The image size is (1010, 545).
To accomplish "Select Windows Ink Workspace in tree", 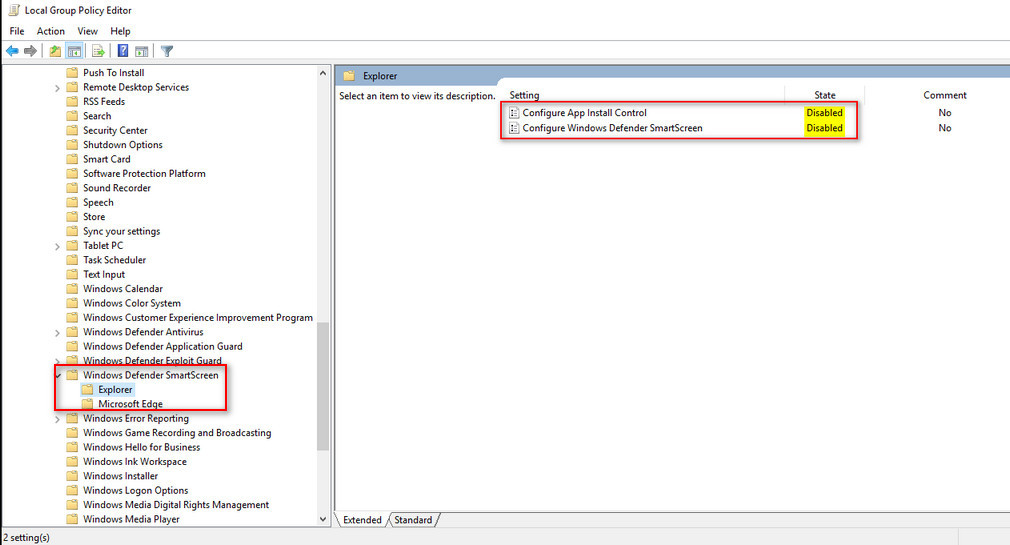I will click(135, 462).
